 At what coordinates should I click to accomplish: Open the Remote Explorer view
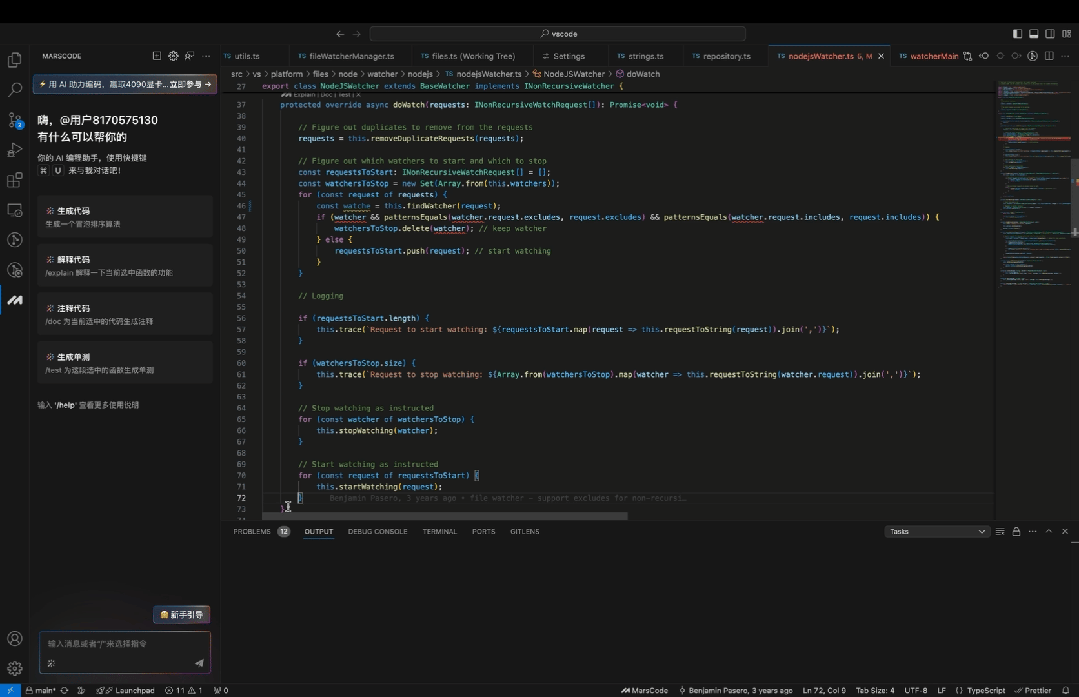(x=14, y=210)
